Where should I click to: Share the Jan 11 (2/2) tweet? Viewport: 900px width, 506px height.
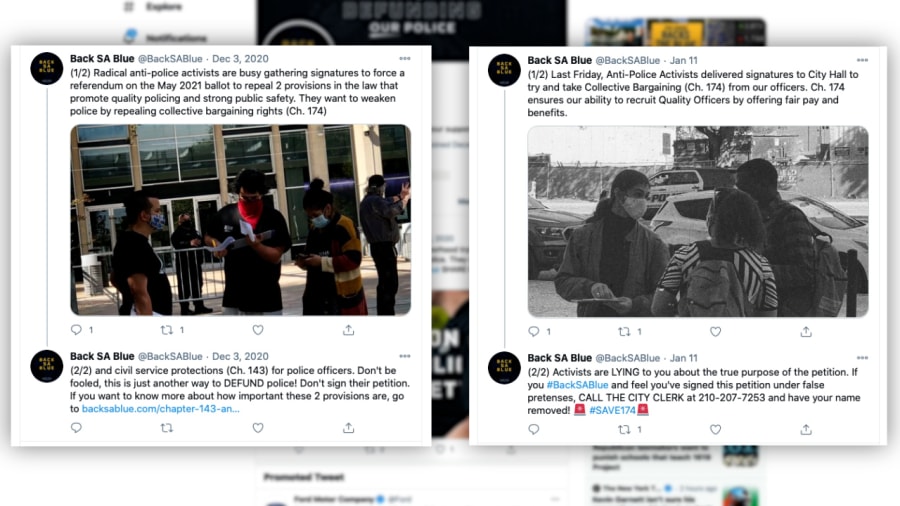point(806,429)
